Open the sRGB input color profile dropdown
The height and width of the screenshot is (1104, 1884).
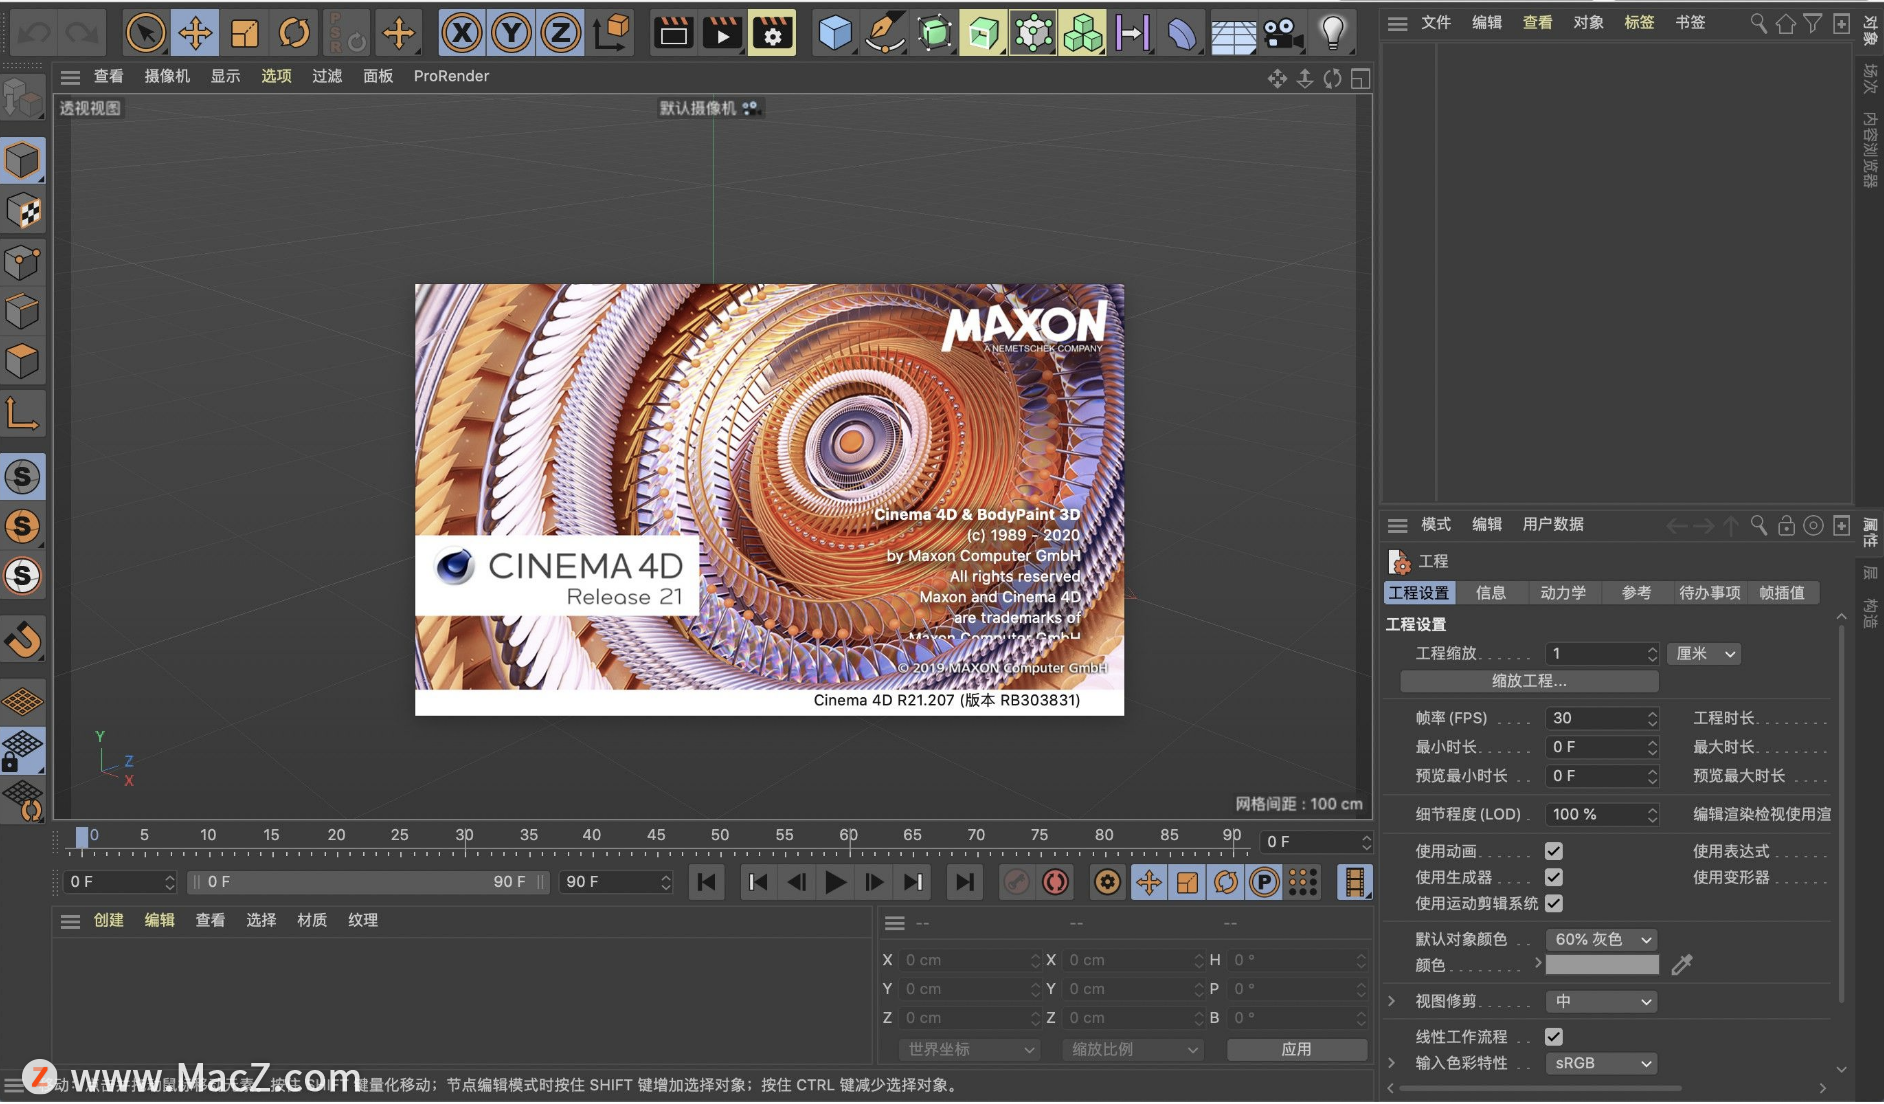coord(1601,1063)
